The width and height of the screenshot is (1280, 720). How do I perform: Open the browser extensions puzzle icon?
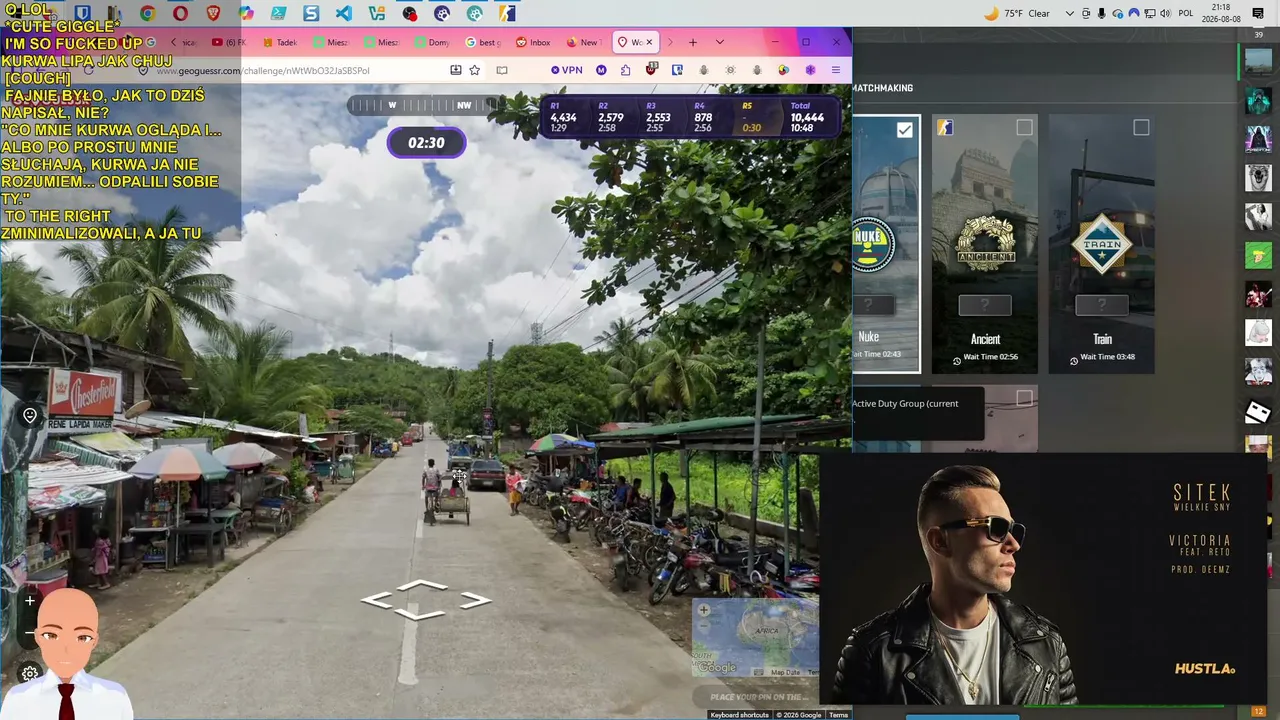click(x=625, y=70)
